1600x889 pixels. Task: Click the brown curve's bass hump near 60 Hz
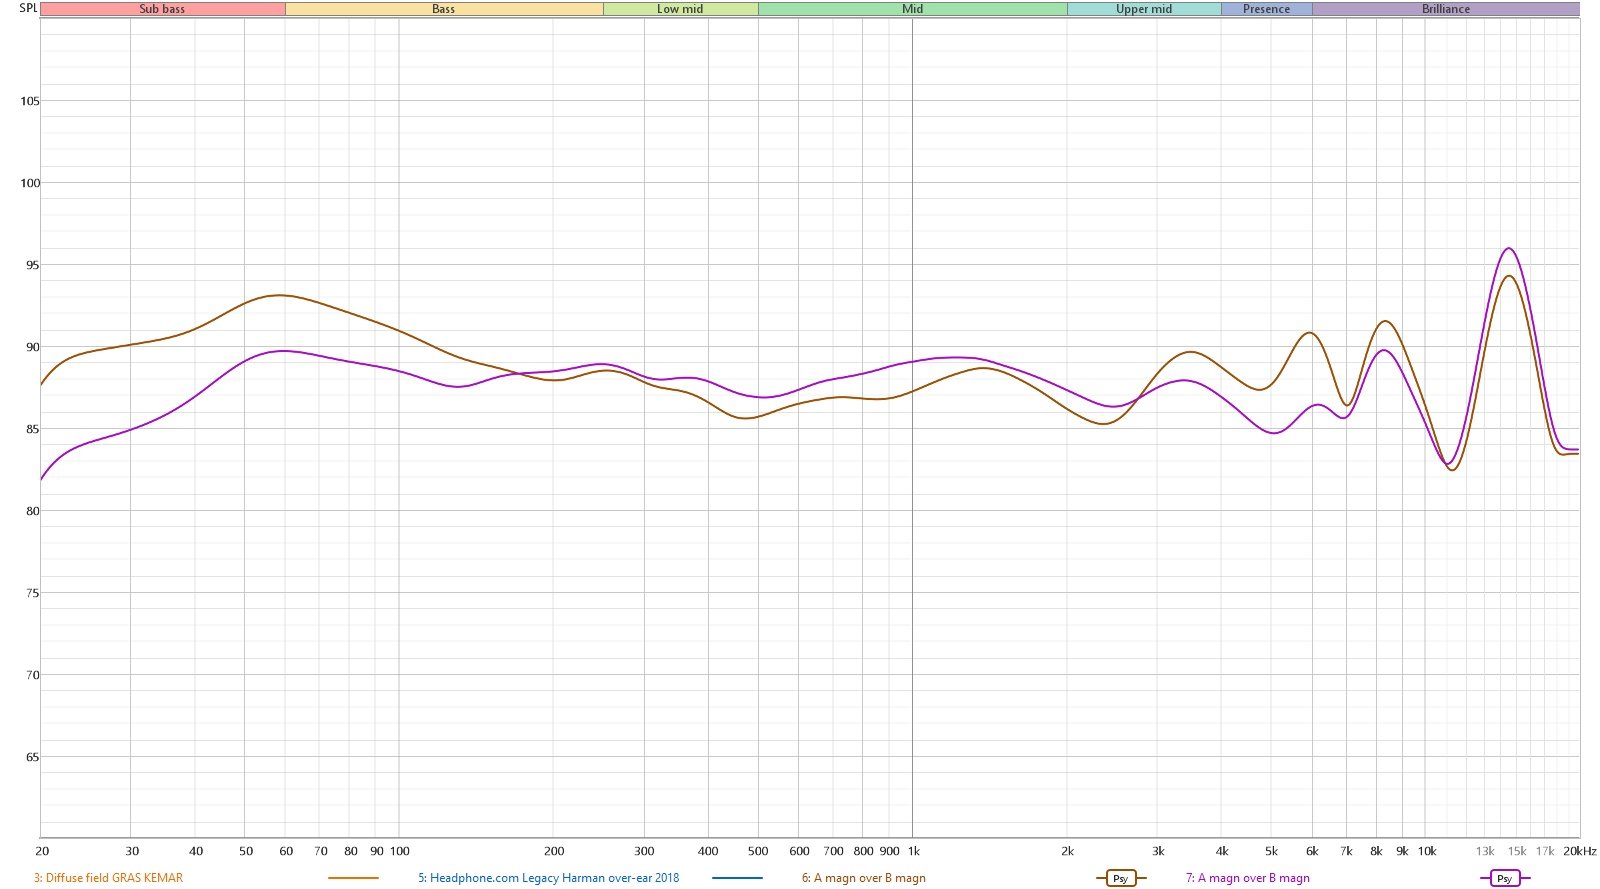tap(280, 295)
